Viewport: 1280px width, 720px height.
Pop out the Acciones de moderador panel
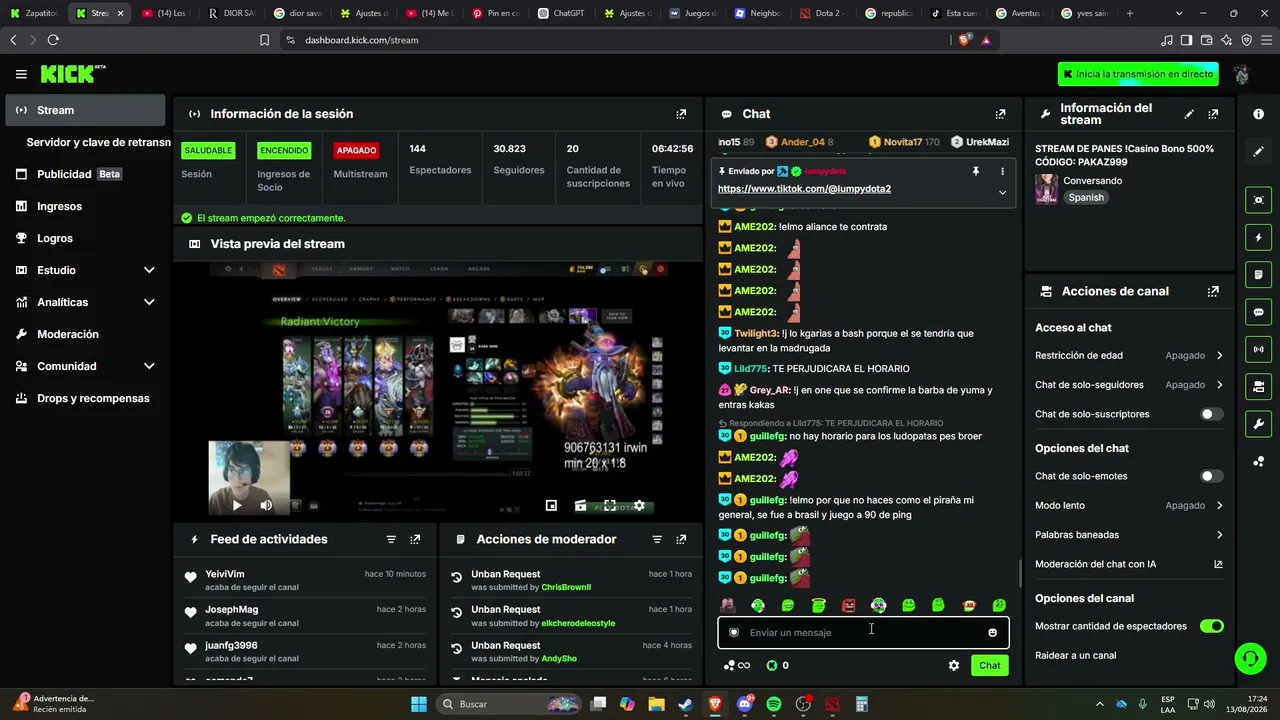(681, 539)
